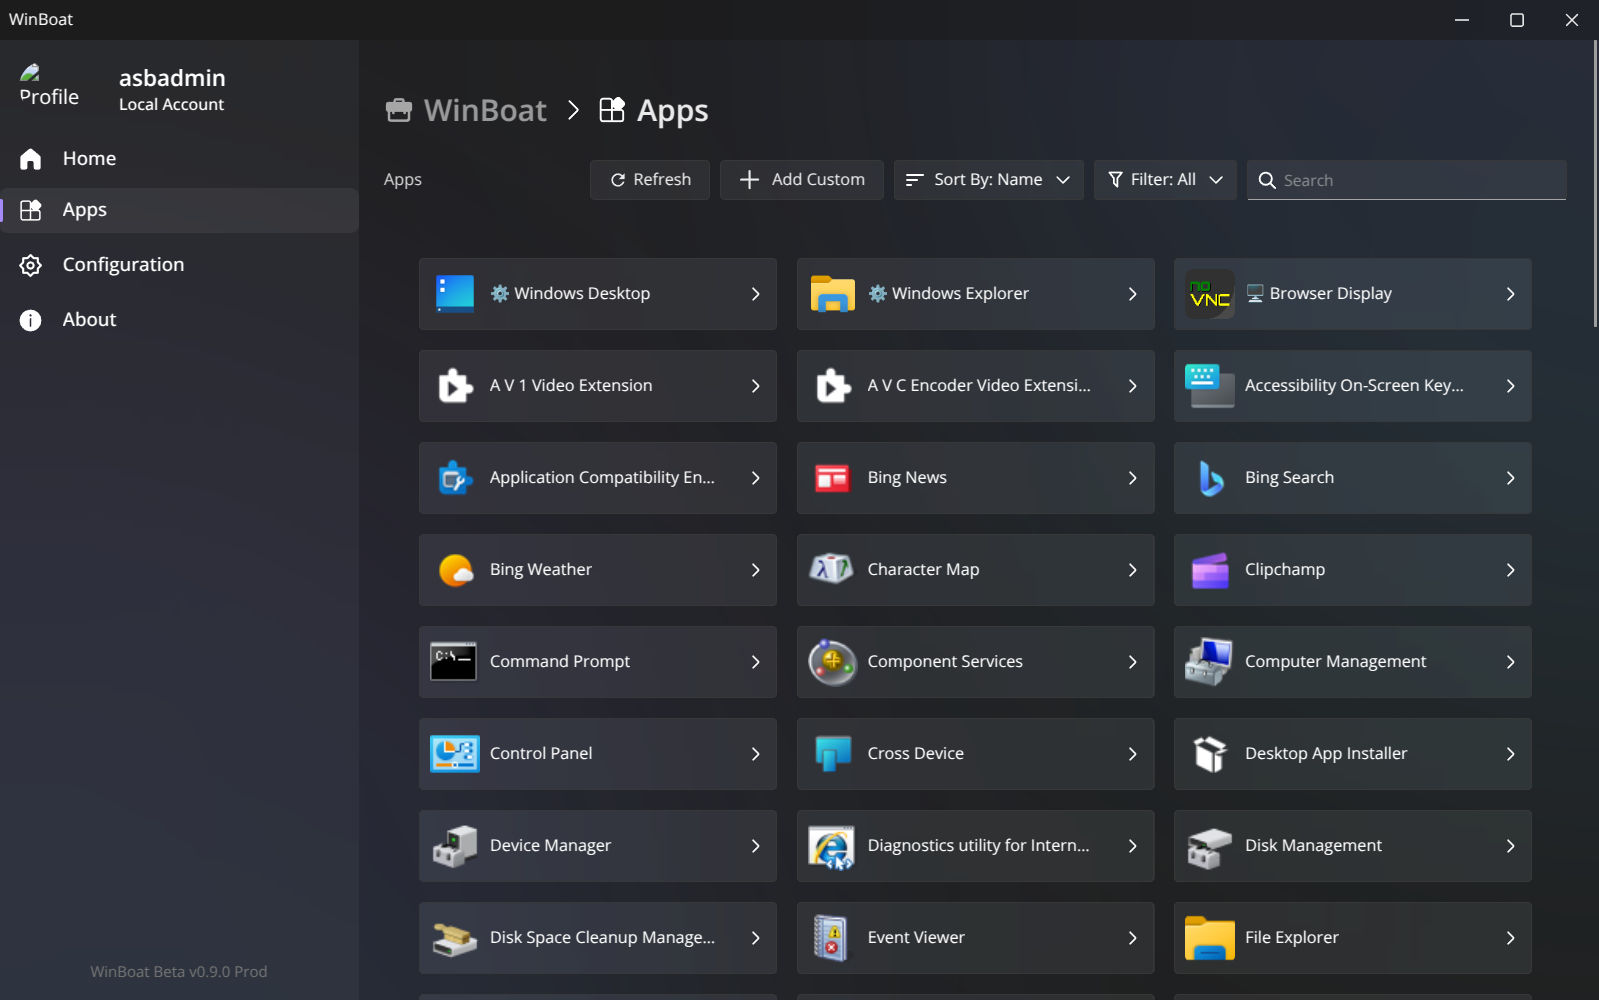Click the A V 1 Video Extension icon

click(455, 386)
